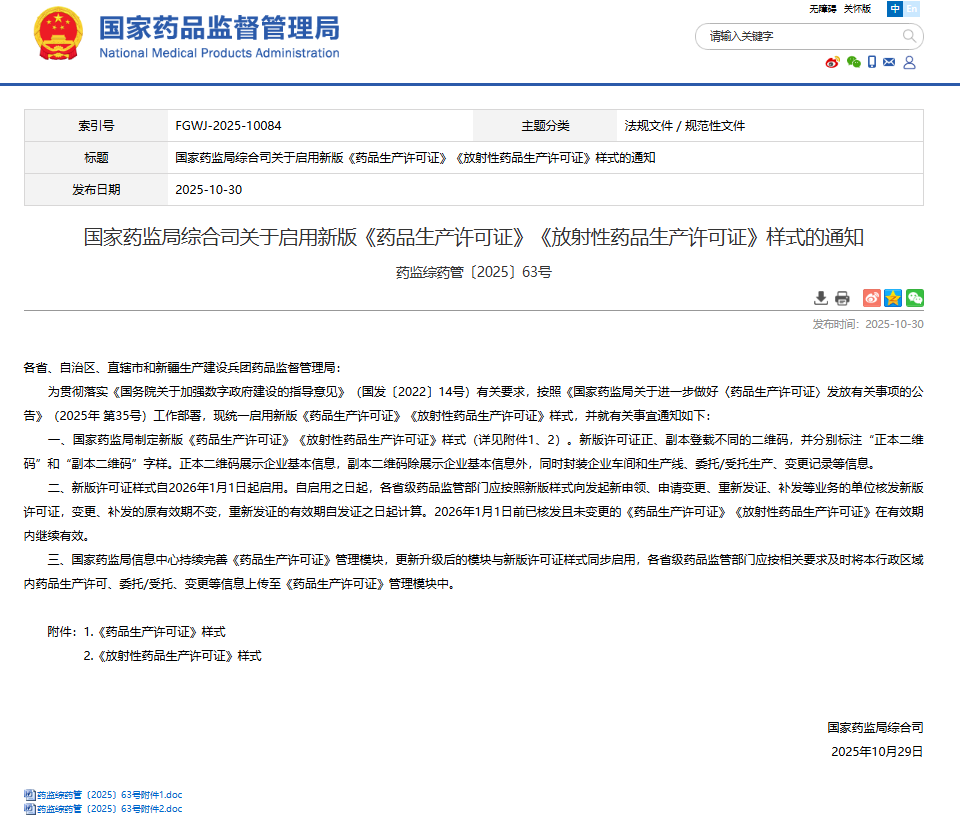Open 无障碍 accessibility mode
Screen dimensions: 960x830
(822, 9)
